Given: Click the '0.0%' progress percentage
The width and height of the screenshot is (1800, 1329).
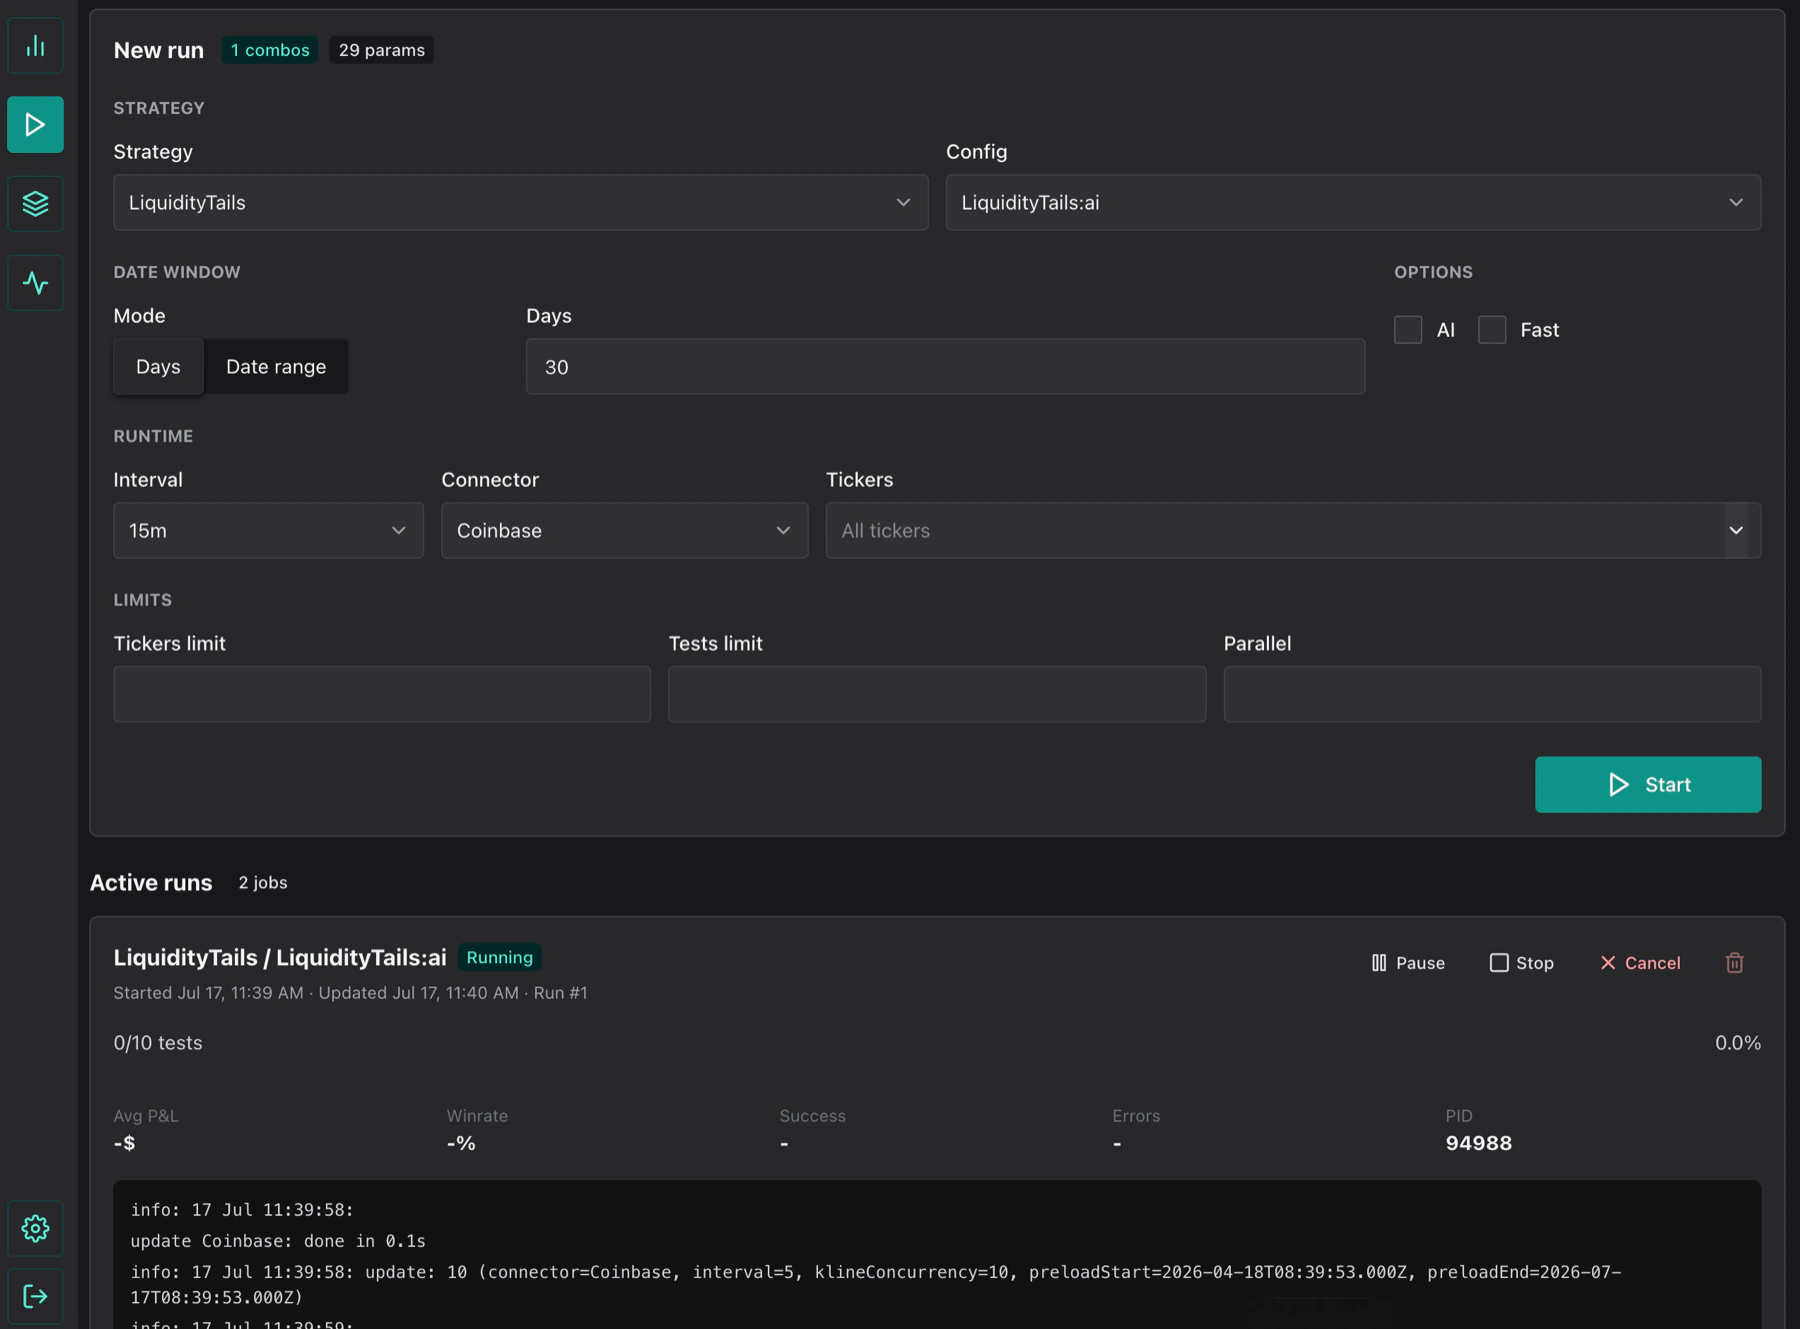Looking at the screenshot, I should point(1738,1043).
